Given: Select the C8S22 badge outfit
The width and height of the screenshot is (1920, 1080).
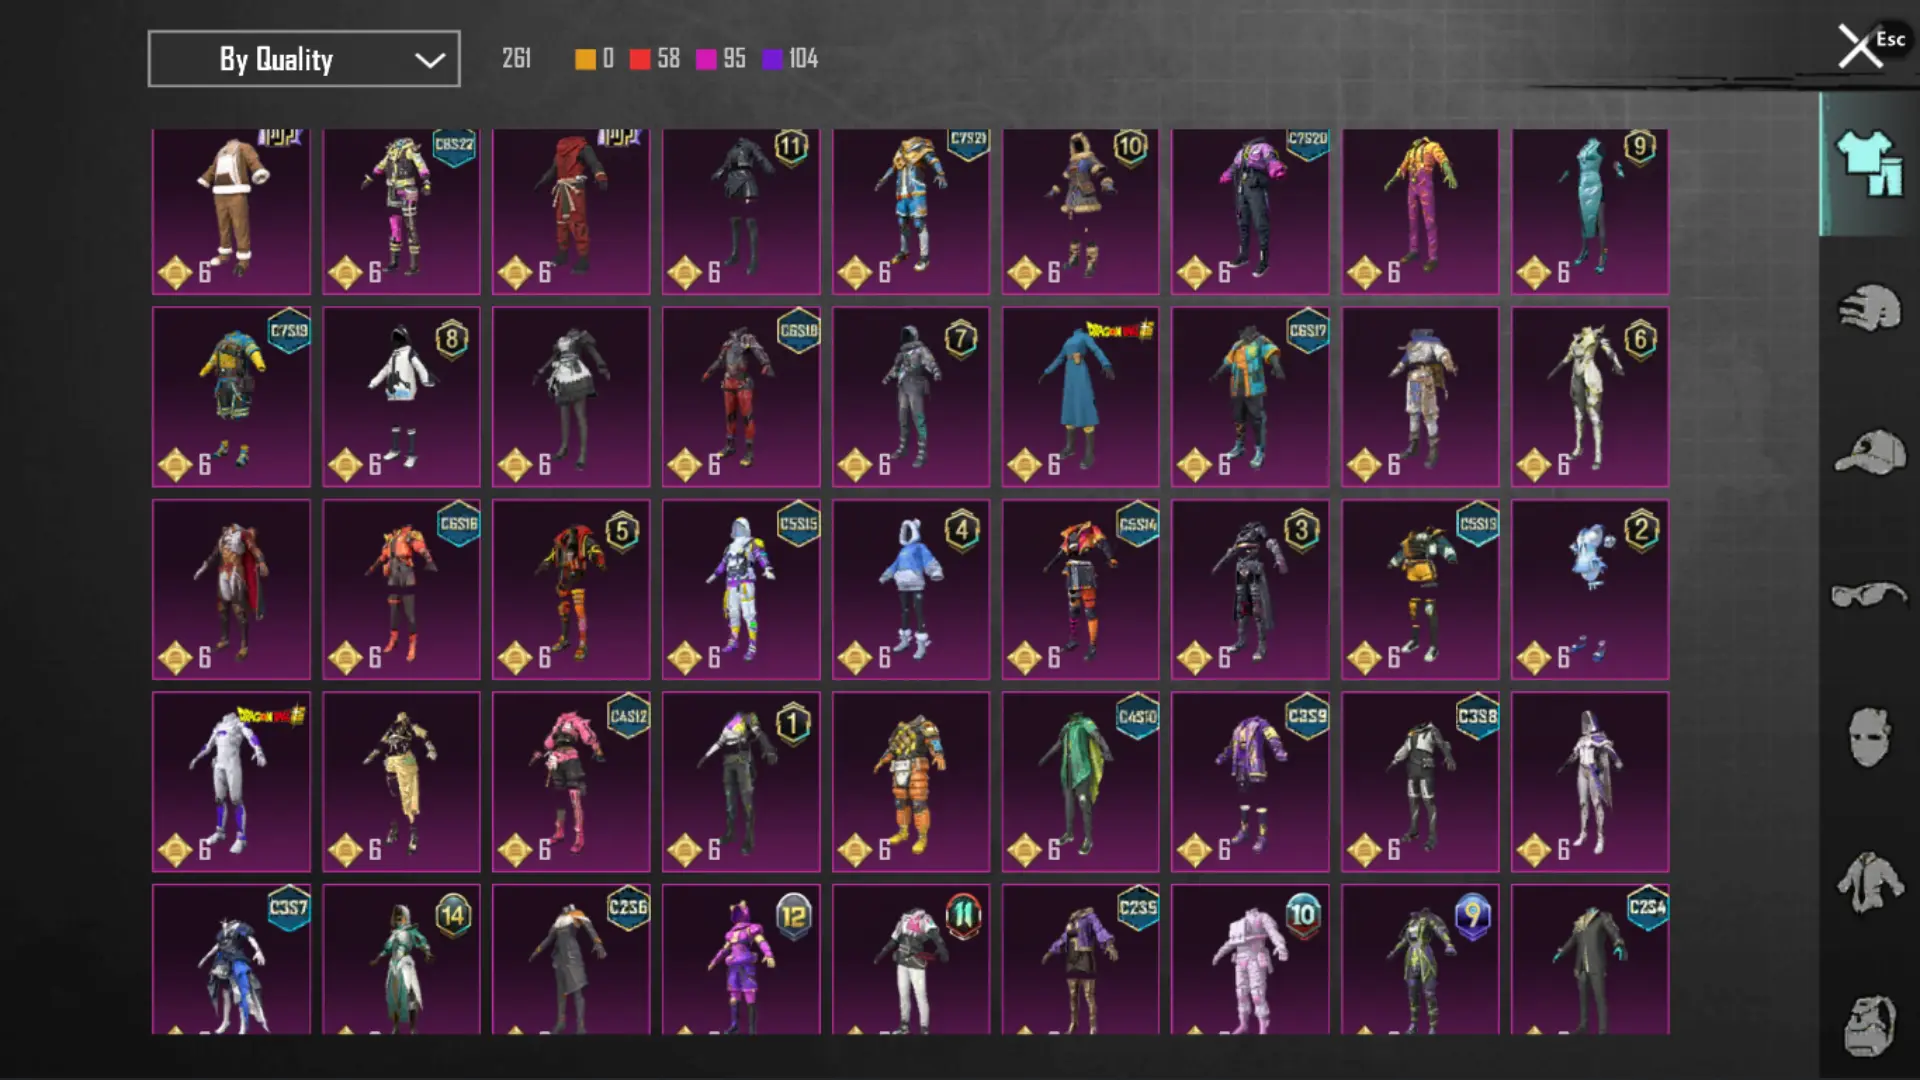Looking at the screenshot, I should [401, 211].
